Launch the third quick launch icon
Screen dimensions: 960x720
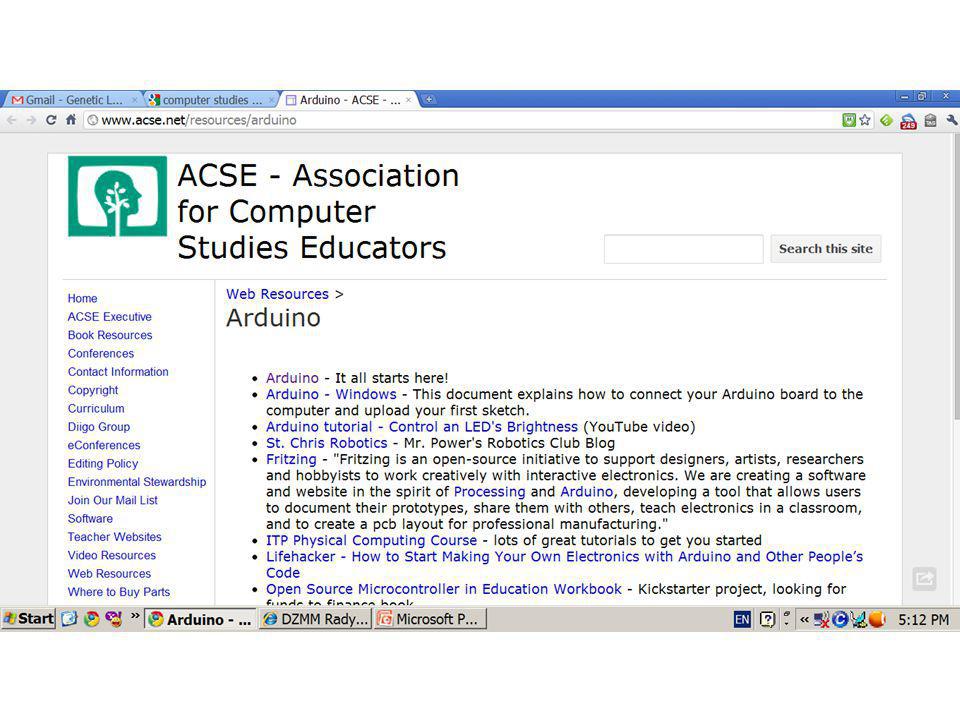coord(113,619)
